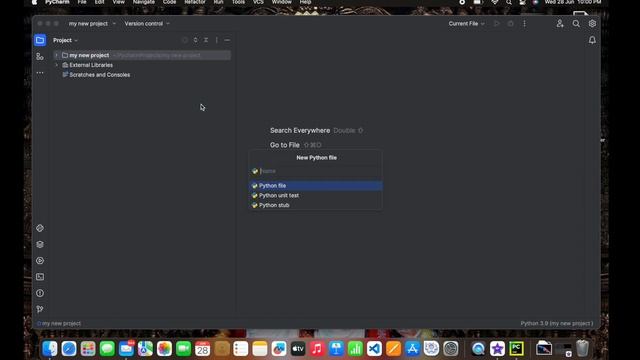
Task: Open more run actions menu
Action: [x=524, y=24]
